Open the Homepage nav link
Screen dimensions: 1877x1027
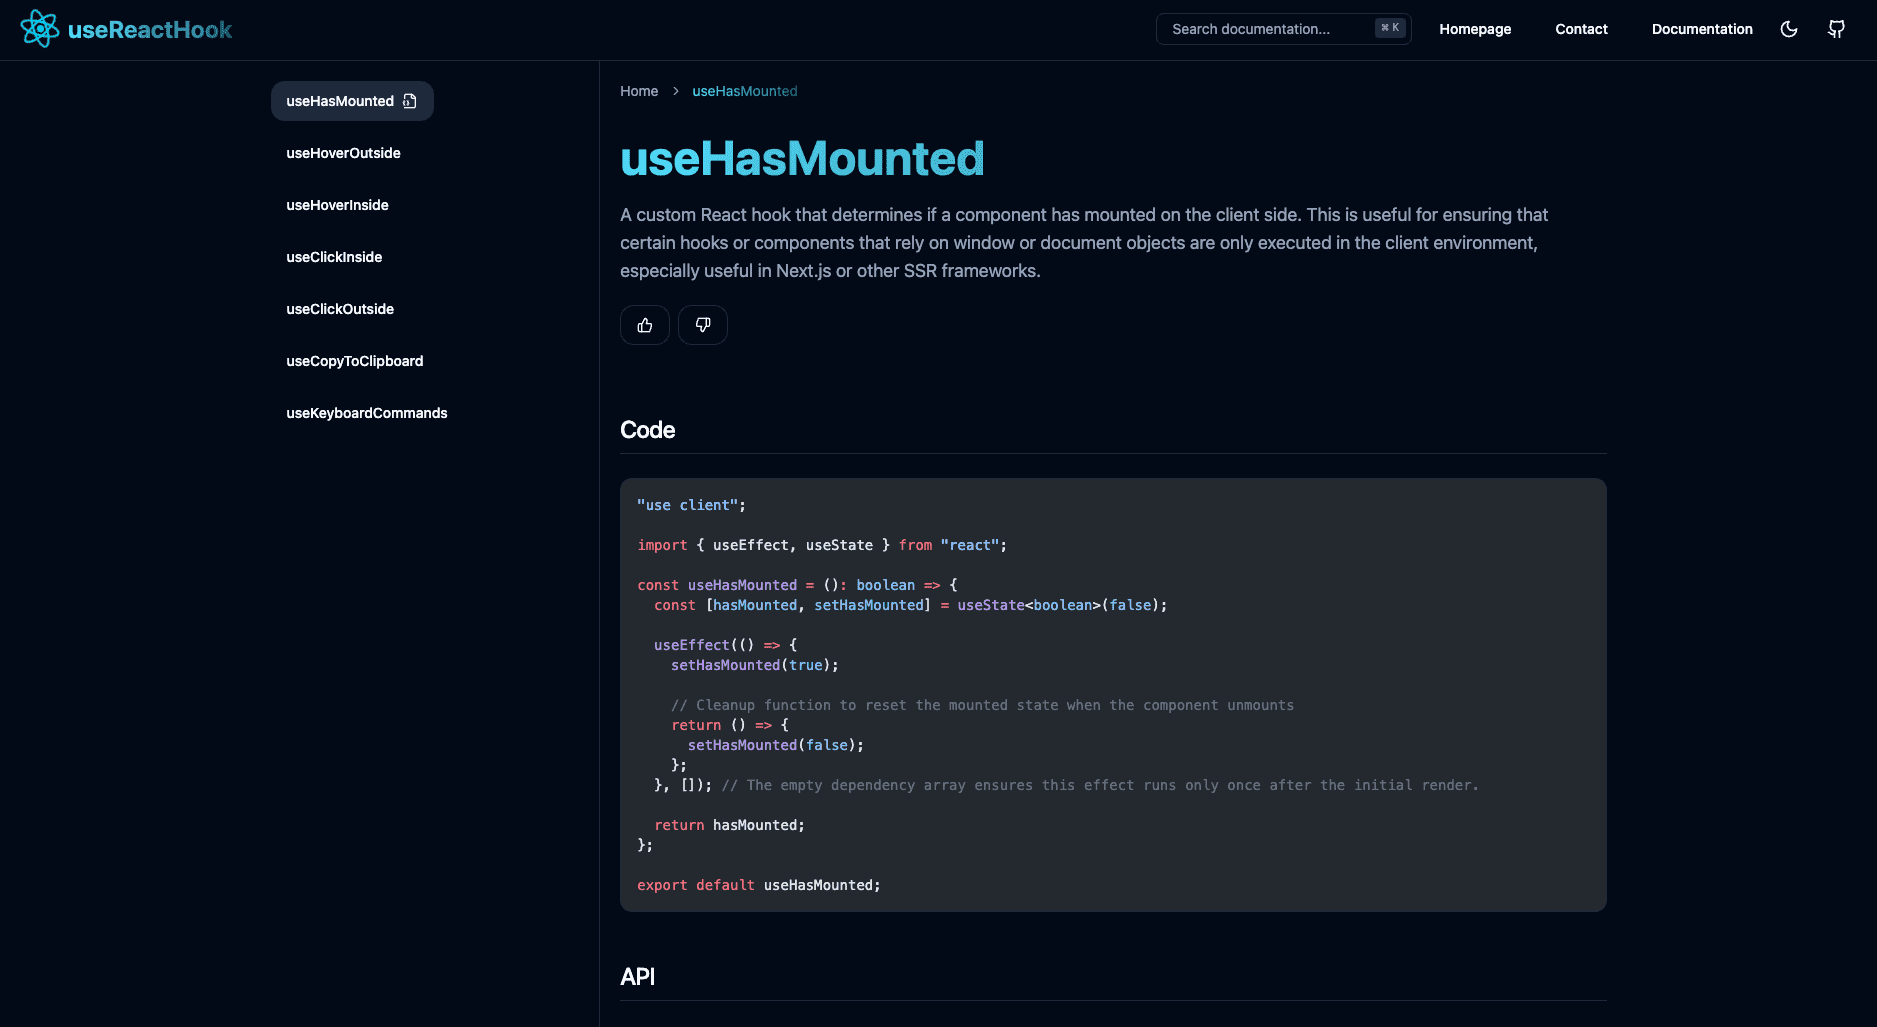(1475, 29)
